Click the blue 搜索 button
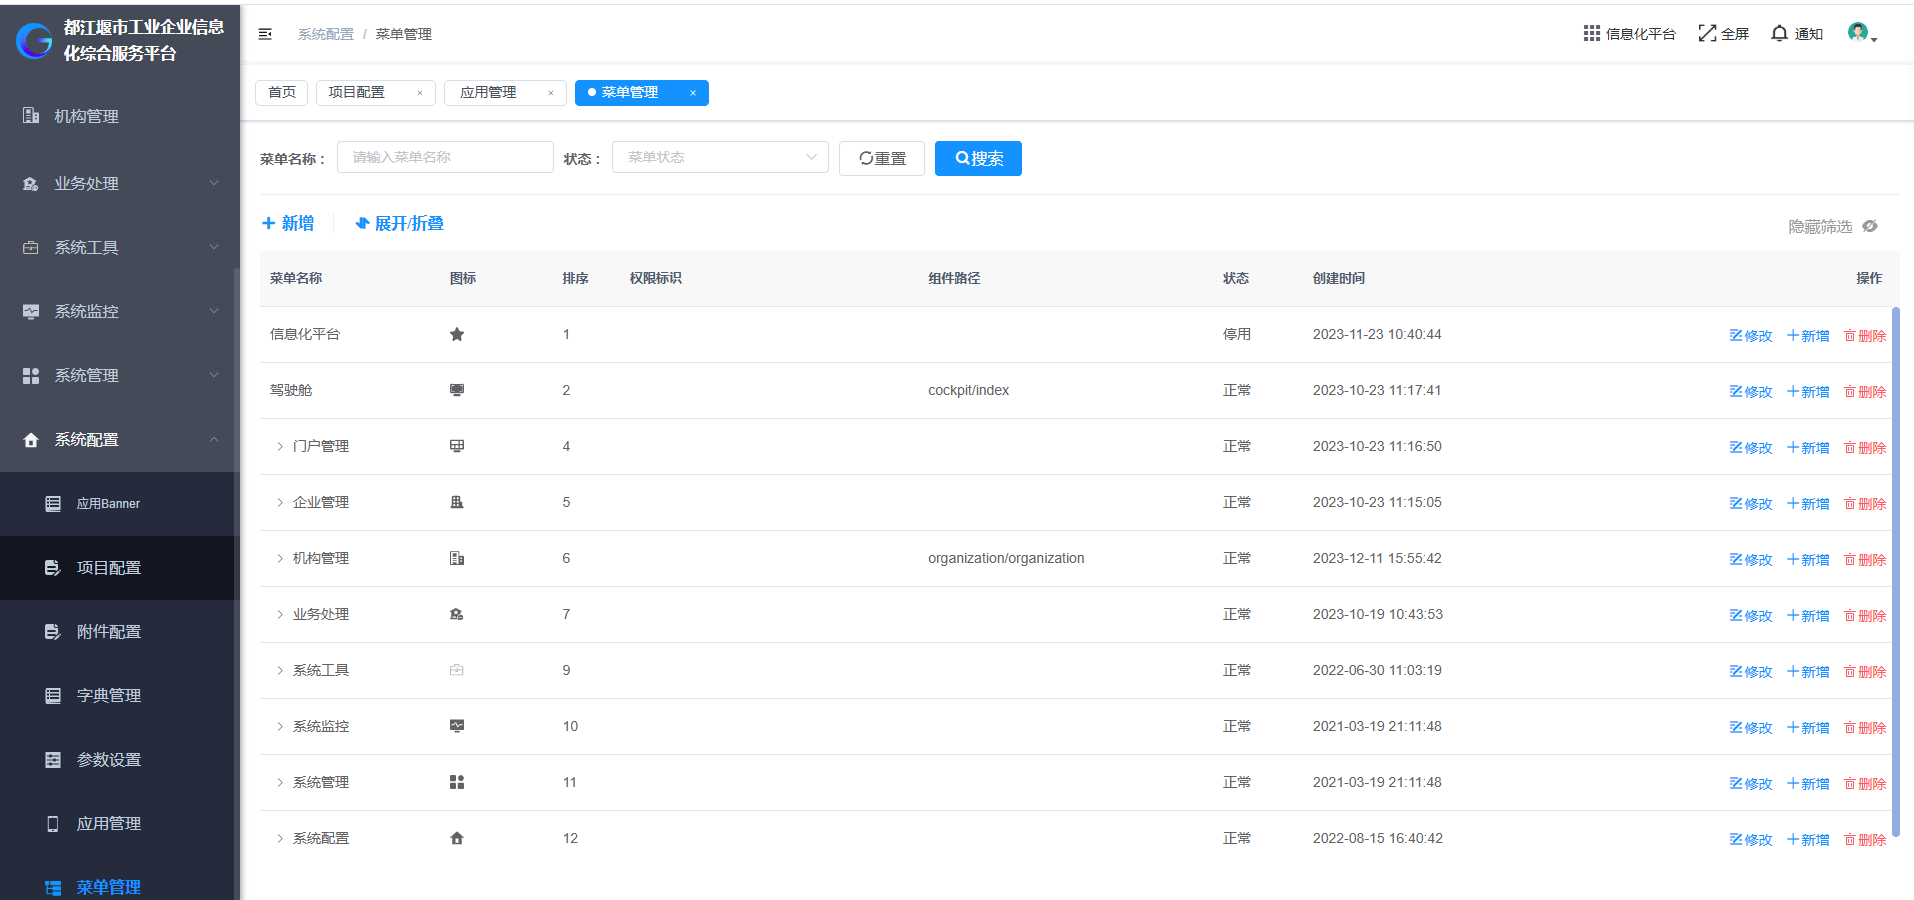The width and height of the screenshot is (1914, 900). click(978, 159)
